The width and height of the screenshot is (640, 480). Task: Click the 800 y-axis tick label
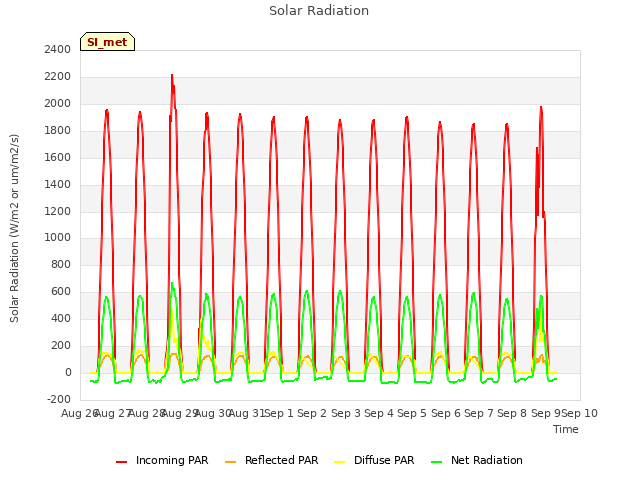point(61,264)
